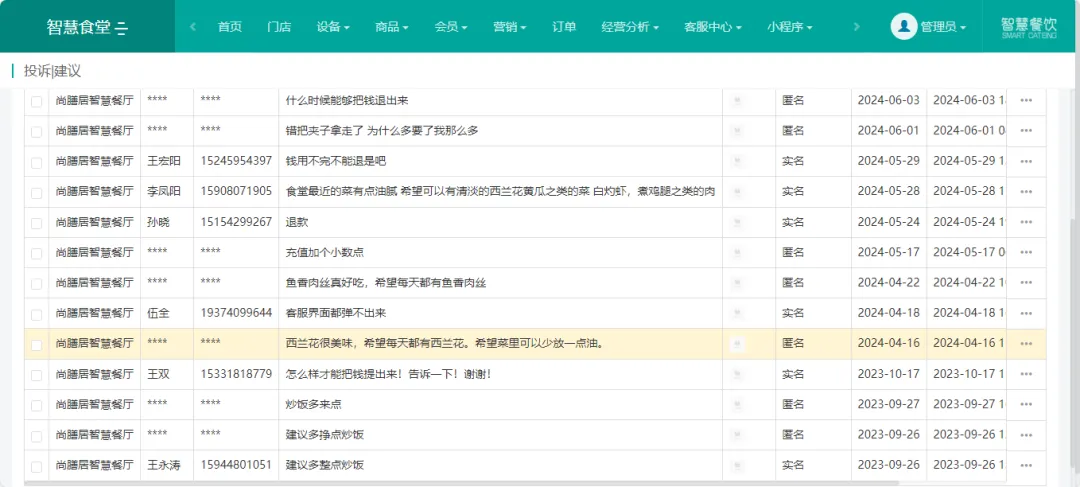This screenshot has height=487, width=1080.
Task: Click the name 王双
Action: coord(158,375)
